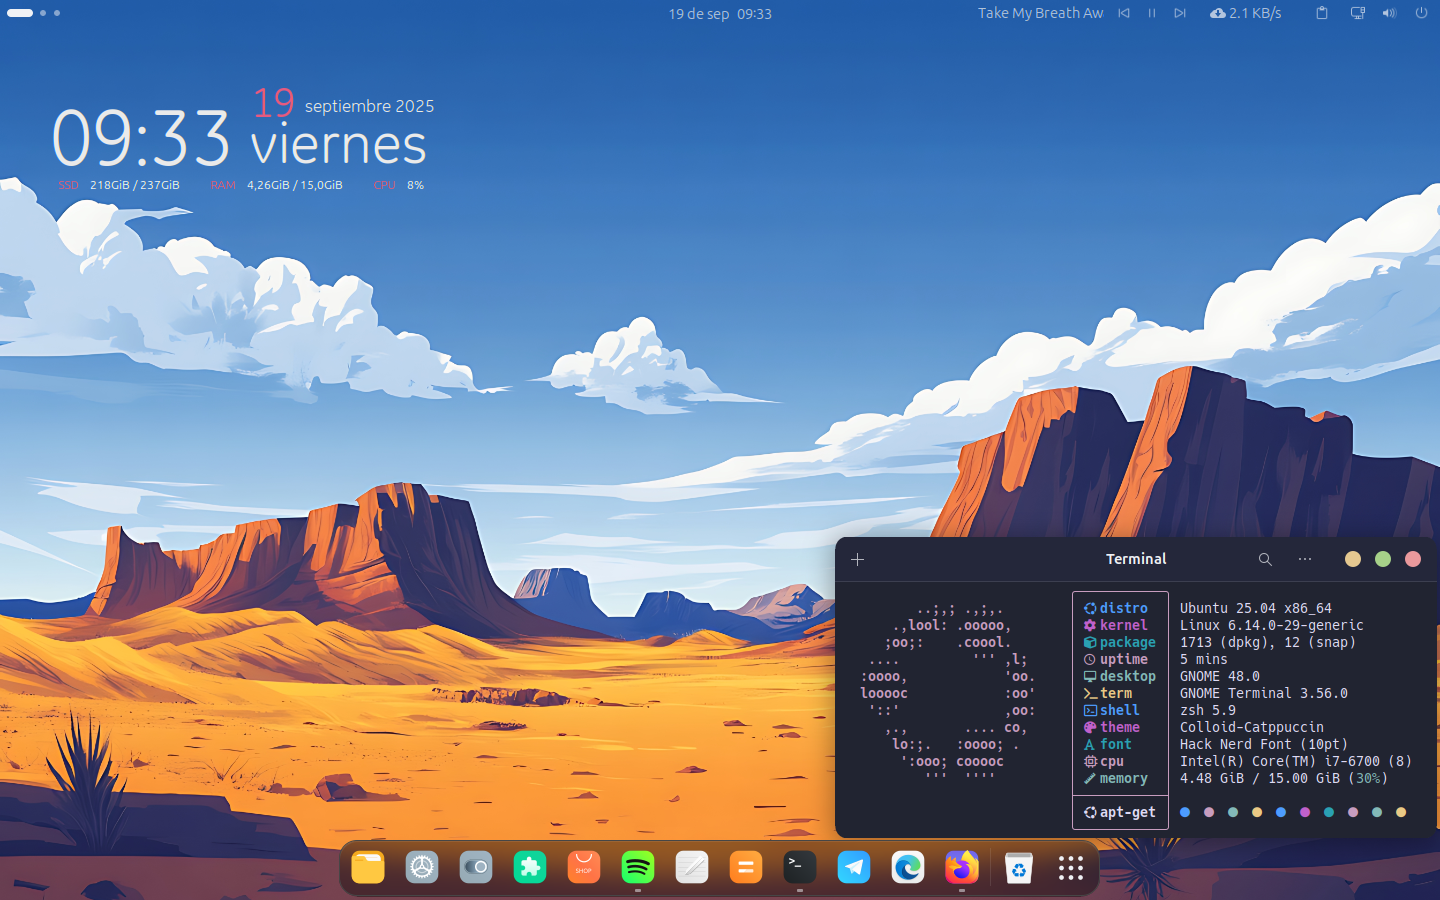Viewport: 1440px width, 900px height.
Task: Launch Telegram from the dock
Action: click(853, 867)
